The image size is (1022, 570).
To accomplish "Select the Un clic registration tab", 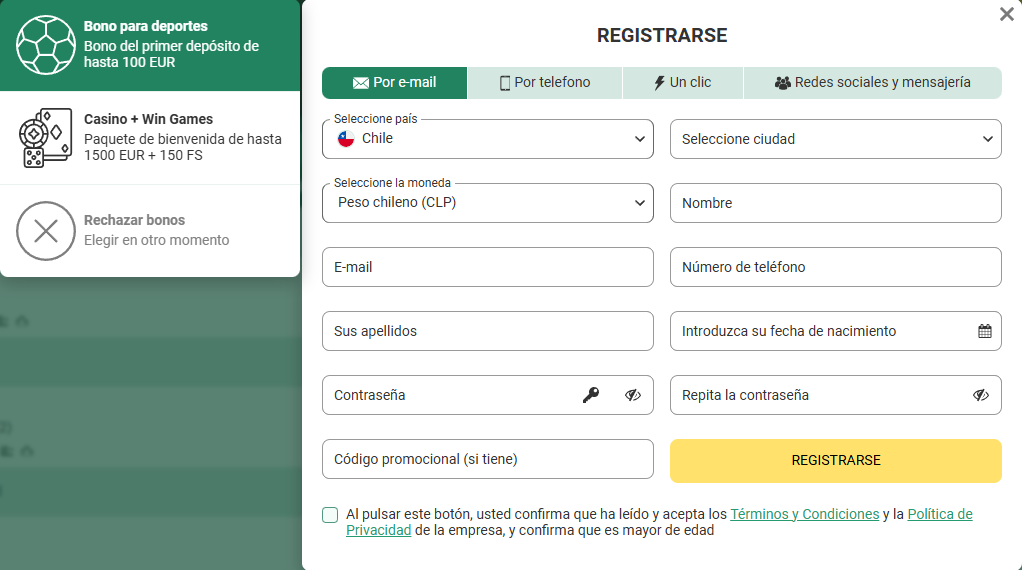I will pos(682,83).
